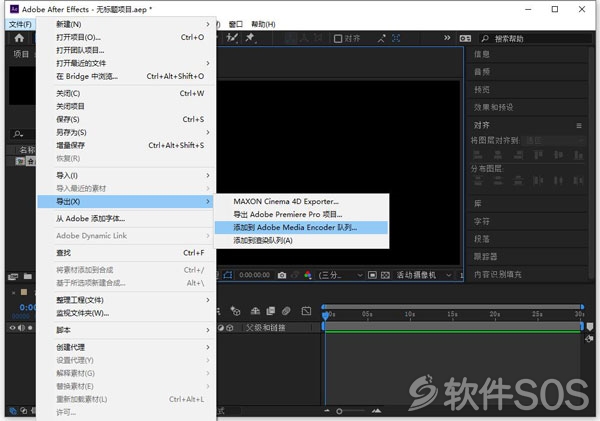
Task: Click the double chevron overflow icon
Action: [x=447, y=38]
